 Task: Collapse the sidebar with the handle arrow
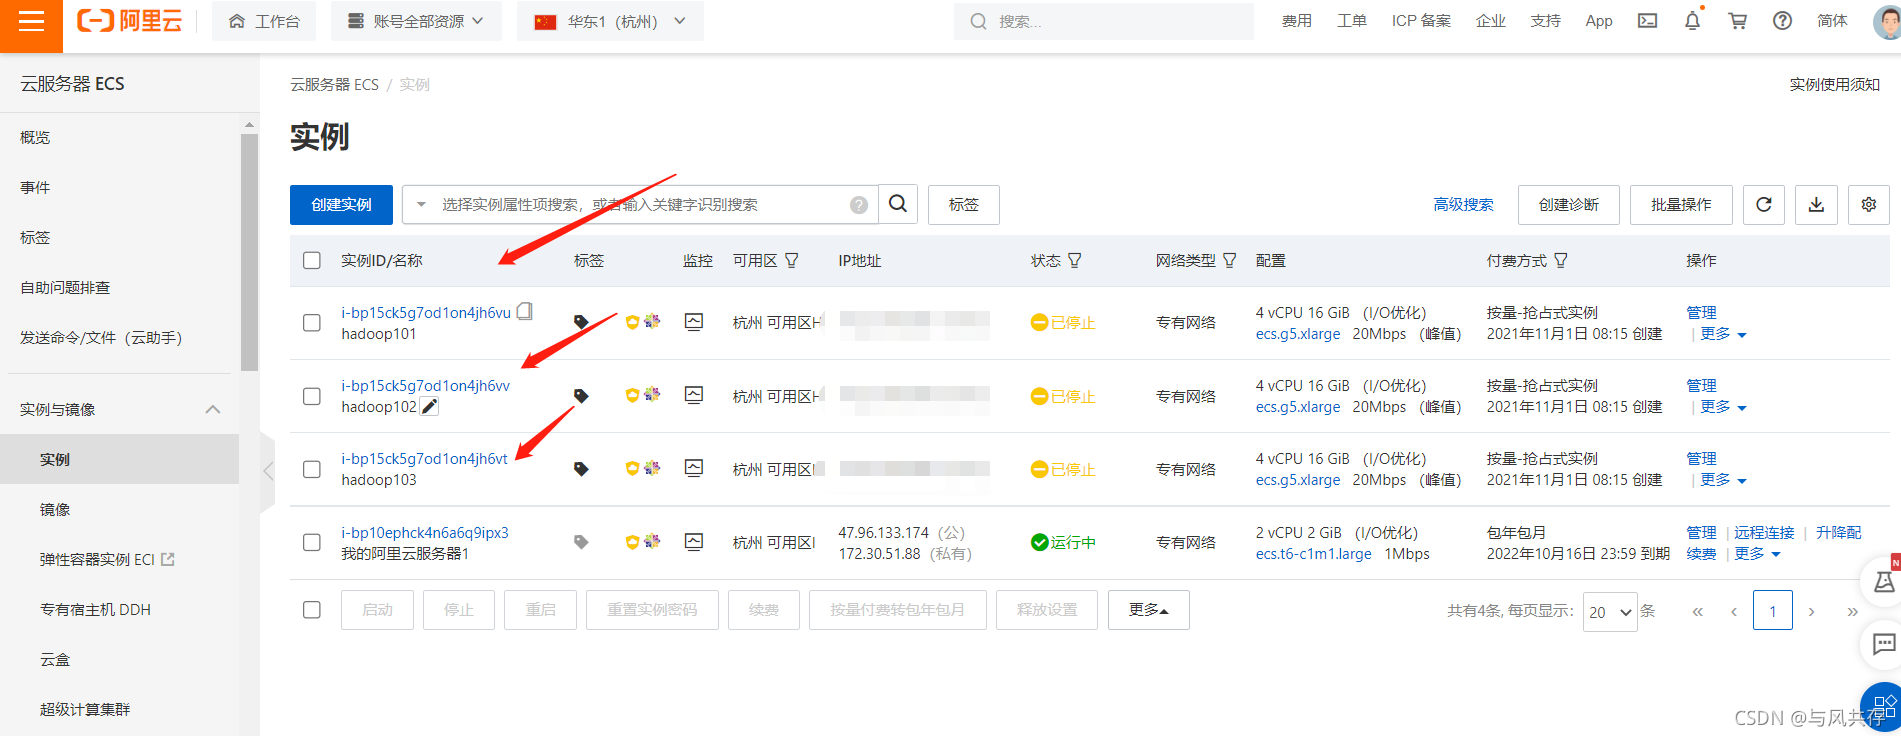point(267,471)
